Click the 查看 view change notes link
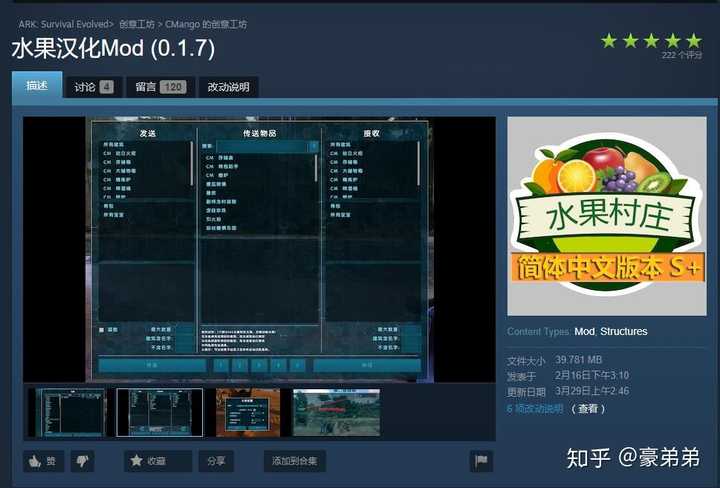Screen dimensions: 720x488 (588, 409)
